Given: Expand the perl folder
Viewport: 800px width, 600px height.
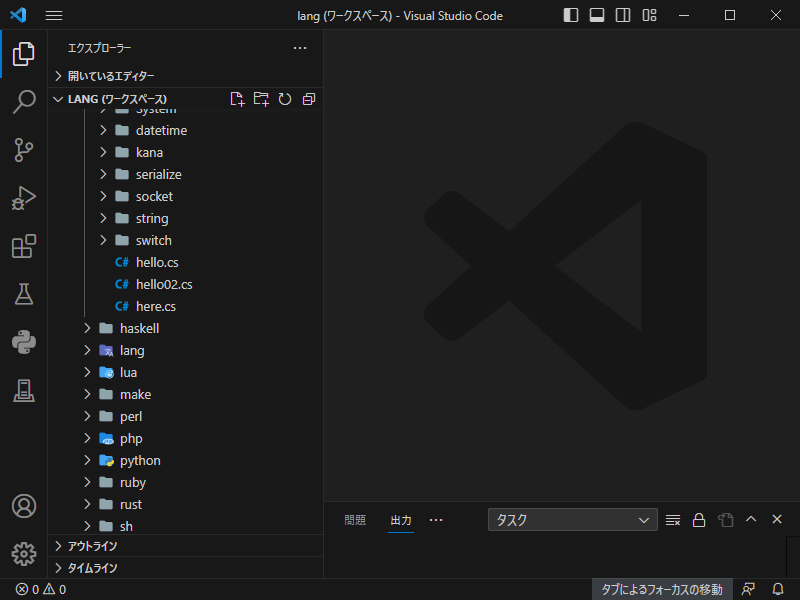Looking at the screenshot, I should click(x=186, y=416).
